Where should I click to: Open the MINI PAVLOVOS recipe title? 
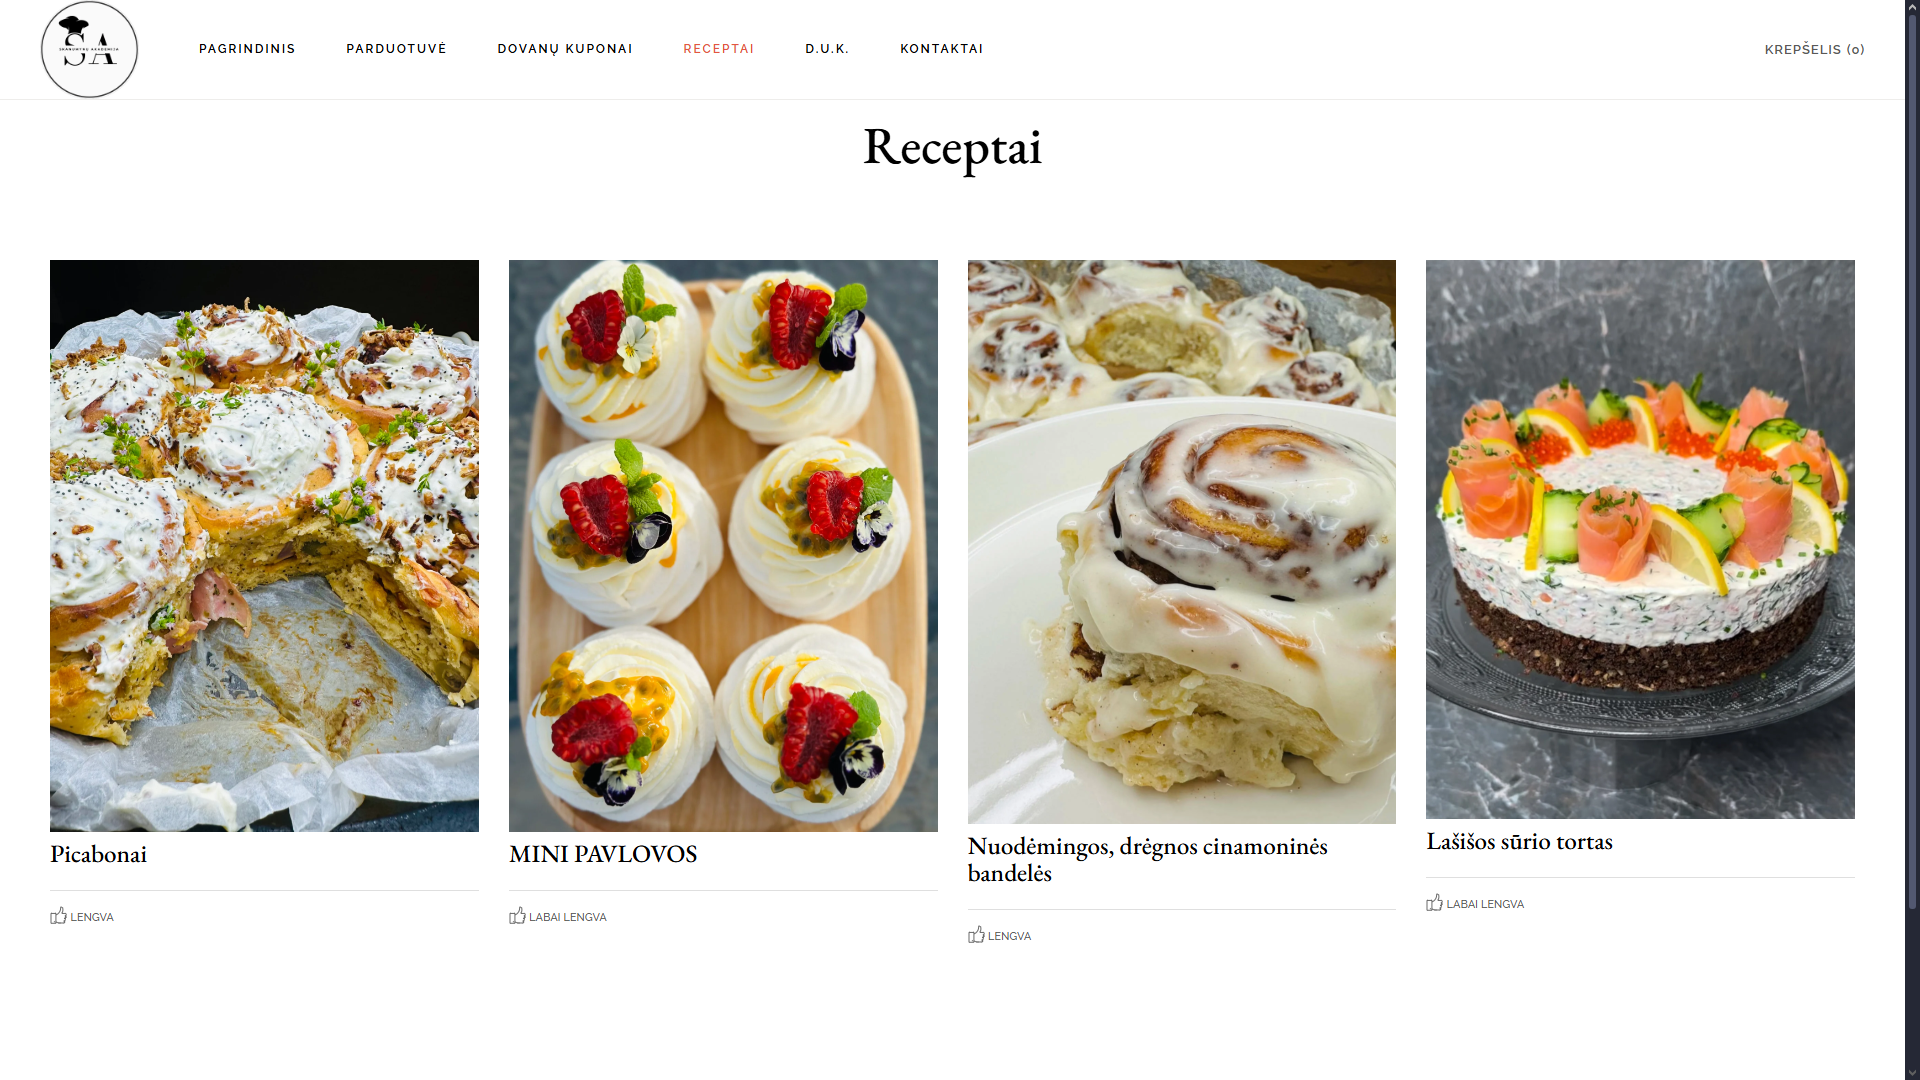tap(603, 854)
